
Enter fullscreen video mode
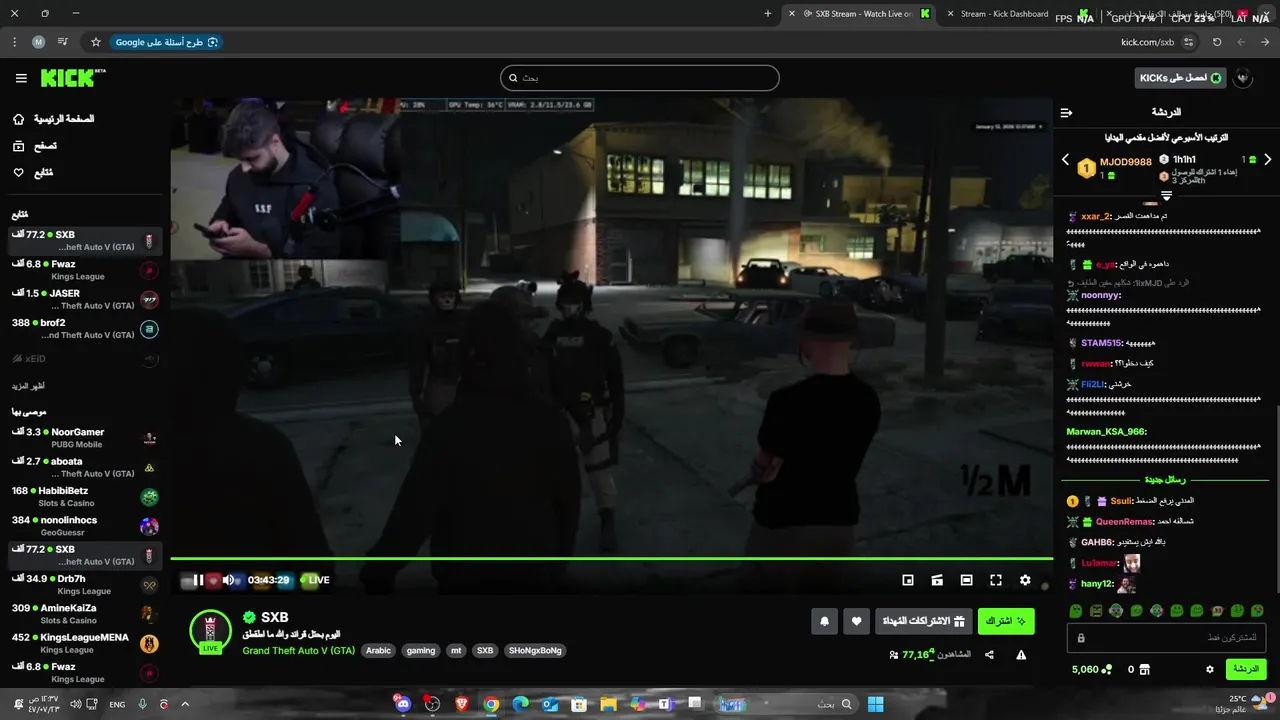[x=996, y=580]
